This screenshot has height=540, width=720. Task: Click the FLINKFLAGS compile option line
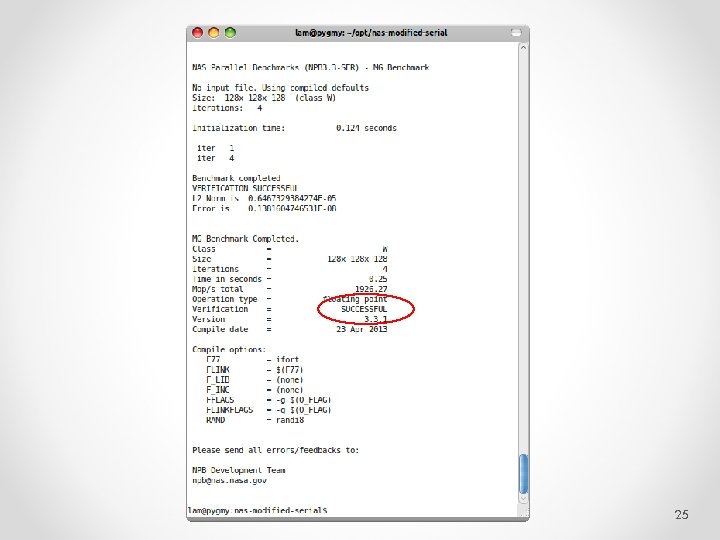pos(269,410)
